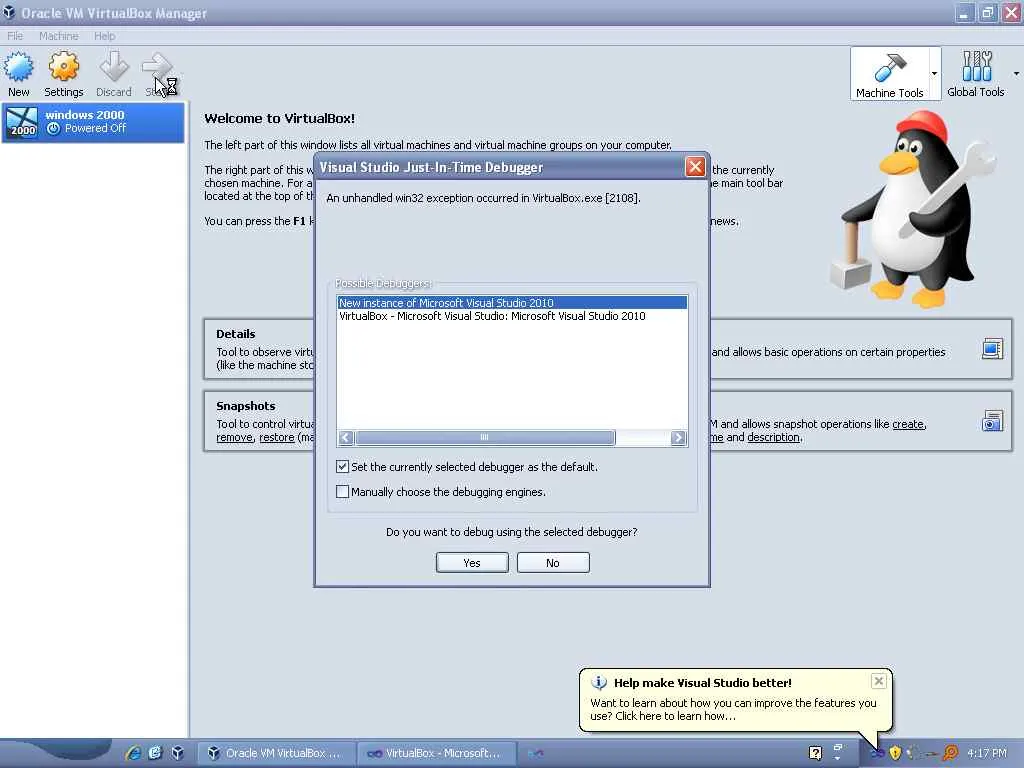Click the taskbar language bar options arrow
The image size is (1024, 768).
point(838,758)
